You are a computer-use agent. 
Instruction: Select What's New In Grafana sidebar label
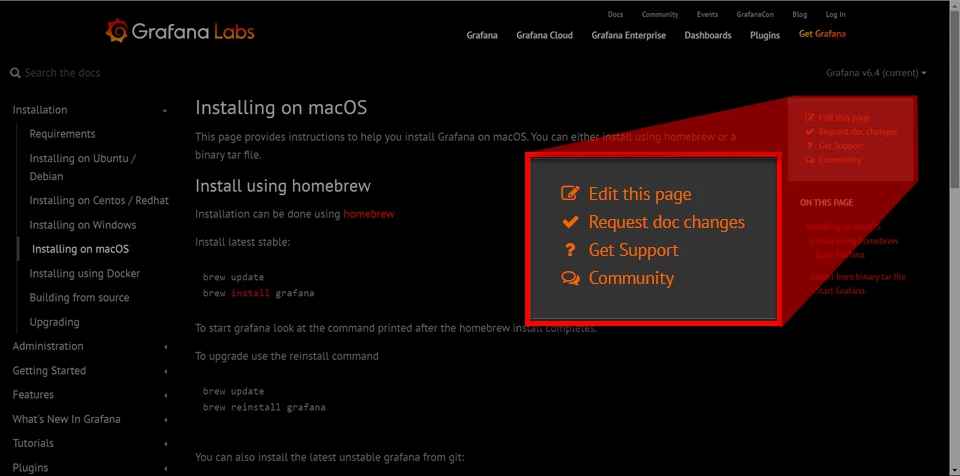click(66, 420)
